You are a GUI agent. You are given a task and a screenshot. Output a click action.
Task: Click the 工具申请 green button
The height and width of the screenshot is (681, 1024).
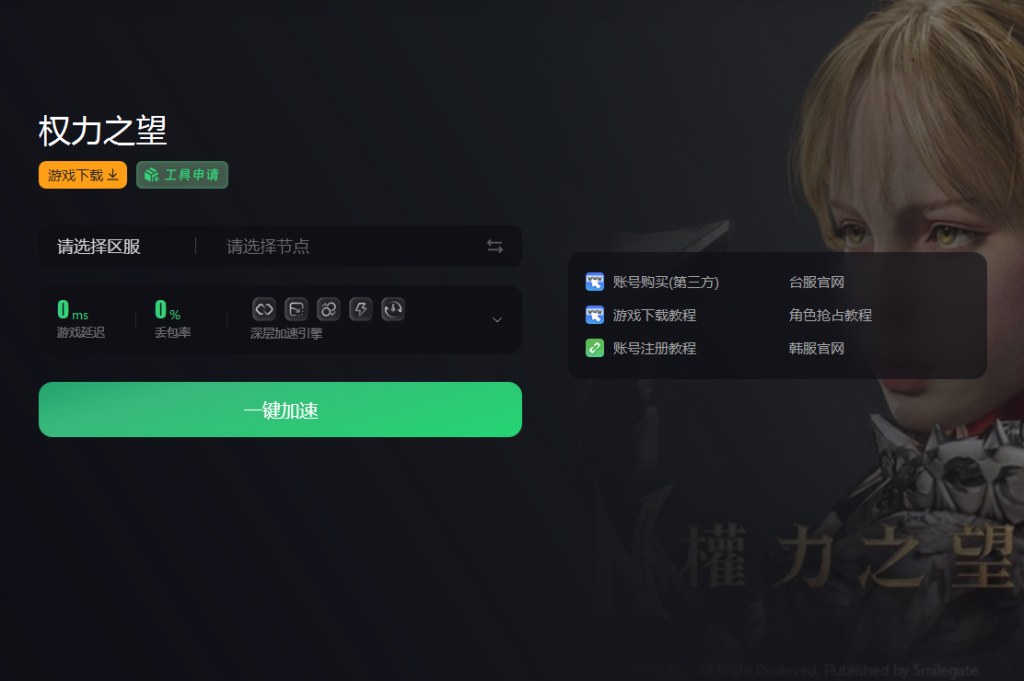pos(182,175)
